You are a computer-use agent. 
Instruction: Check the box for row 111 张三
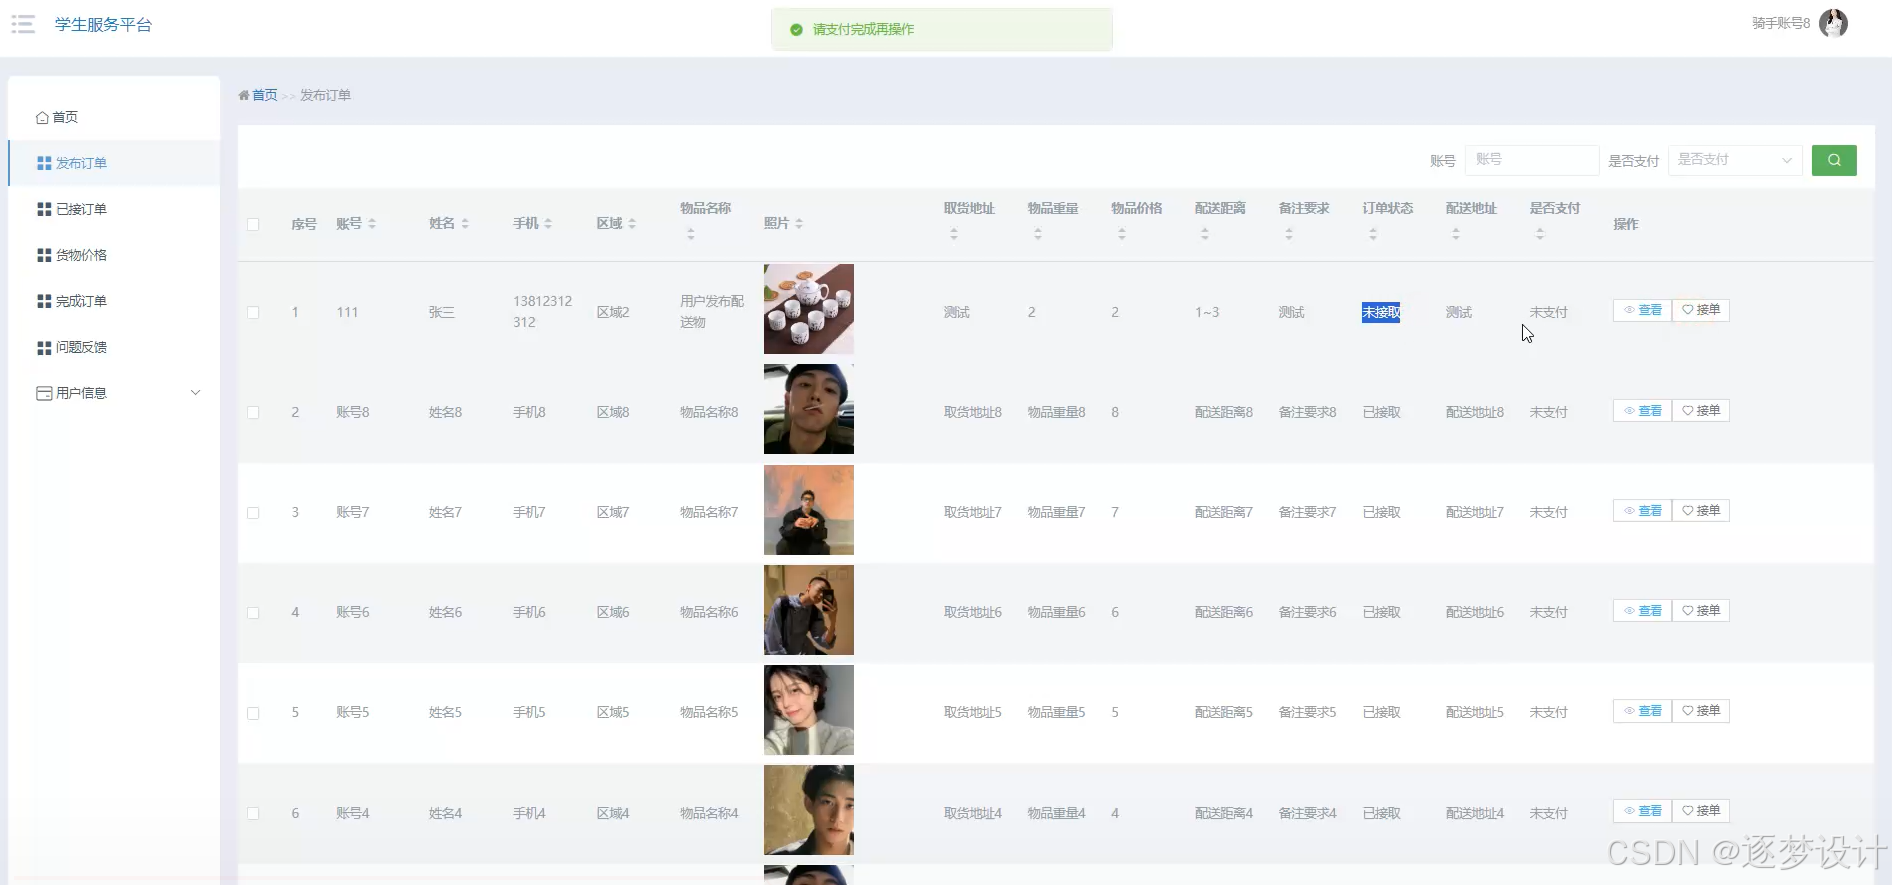click(x=253, y=312)
